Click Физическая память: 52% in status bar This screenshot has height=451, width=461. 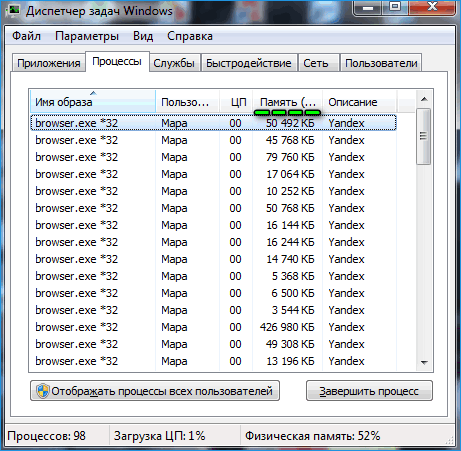point(312,436)
